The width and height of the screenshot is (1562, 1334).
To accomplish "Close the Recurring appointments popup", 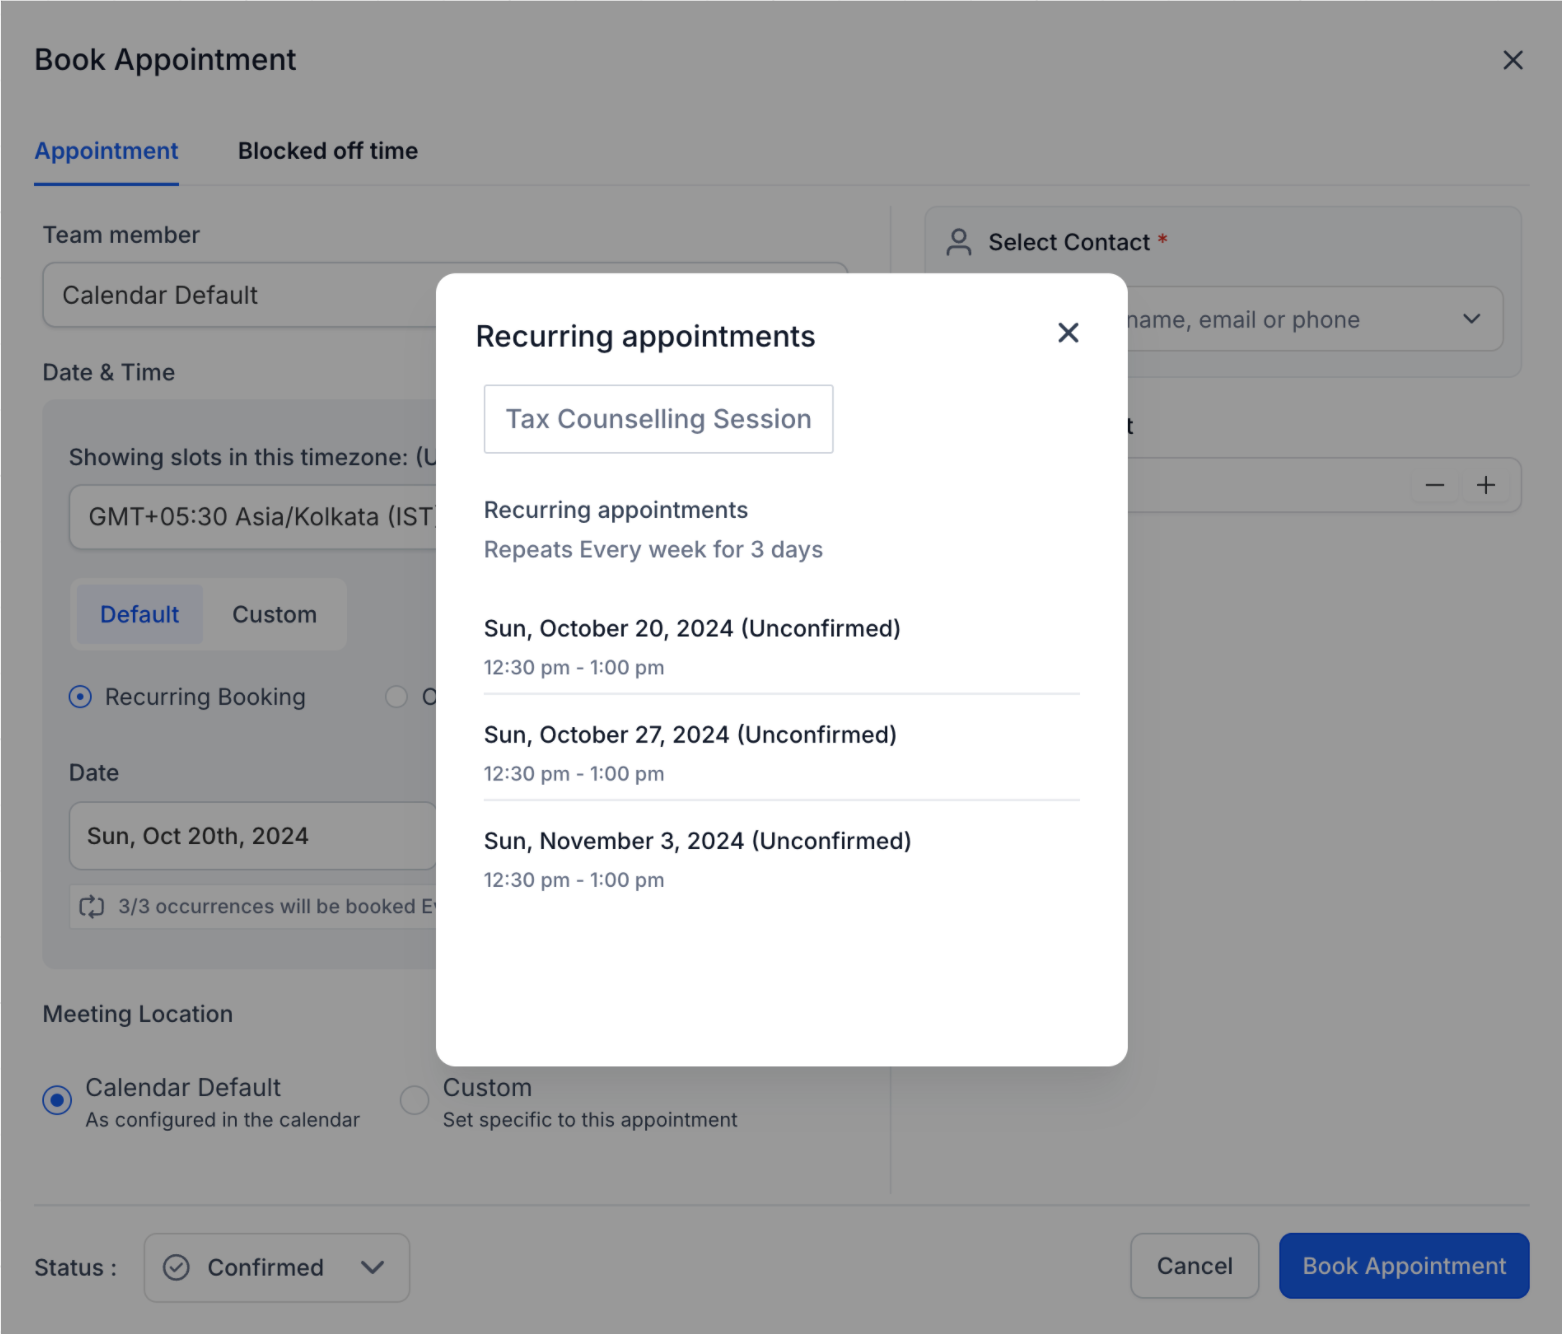I will click(x=1068, y=333).
